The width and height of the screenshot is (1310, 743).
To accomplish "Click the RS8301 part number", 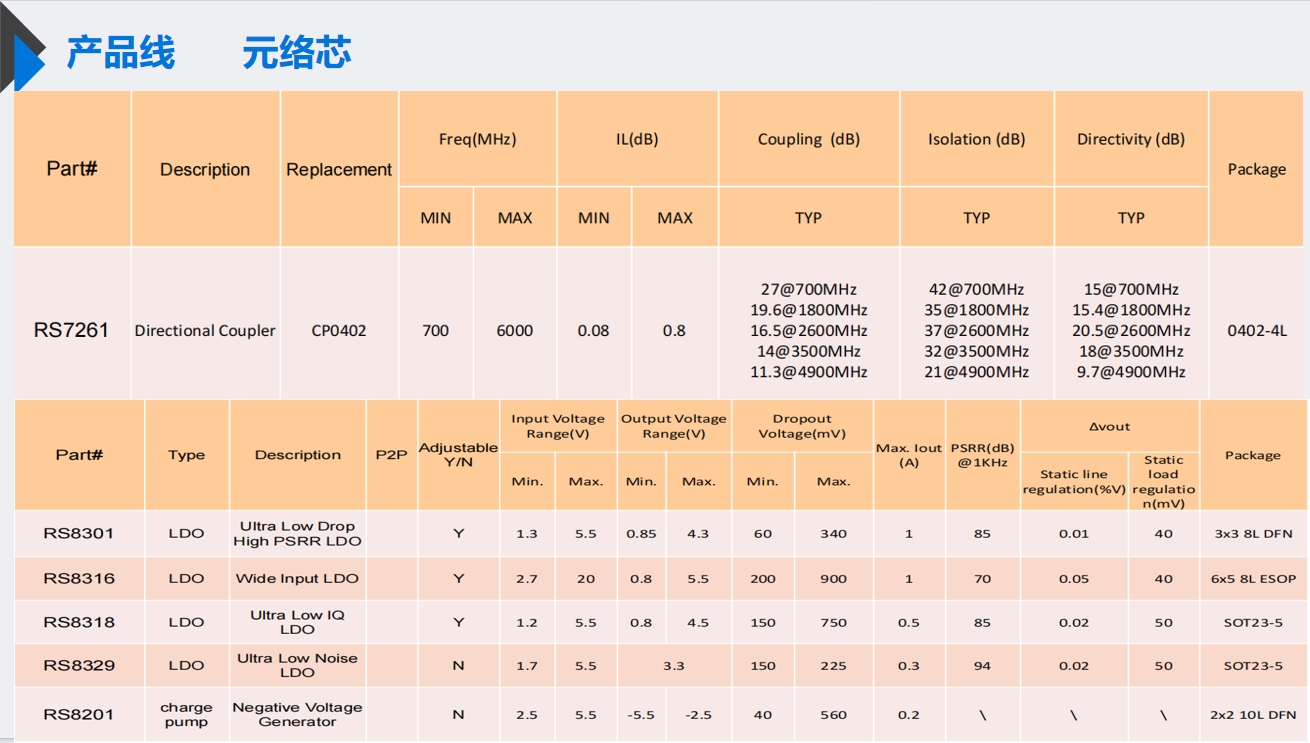I will 79,534.
